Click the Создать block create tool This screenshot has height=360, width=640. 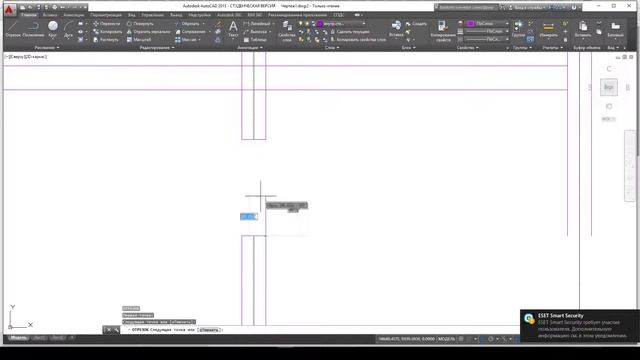click(x=416, y=24)
